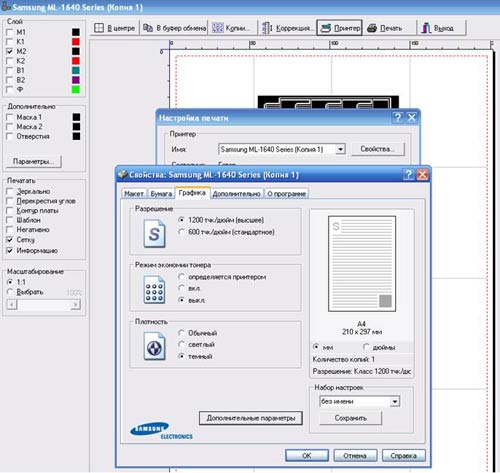Select the Графика tab
This screenshot has height=473, width=500.
pyautogui.click(x=192, y=193)
